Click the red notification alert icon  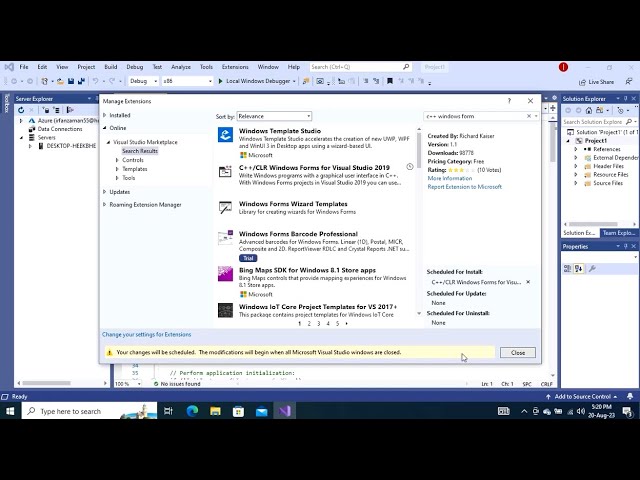click(563, 67)
